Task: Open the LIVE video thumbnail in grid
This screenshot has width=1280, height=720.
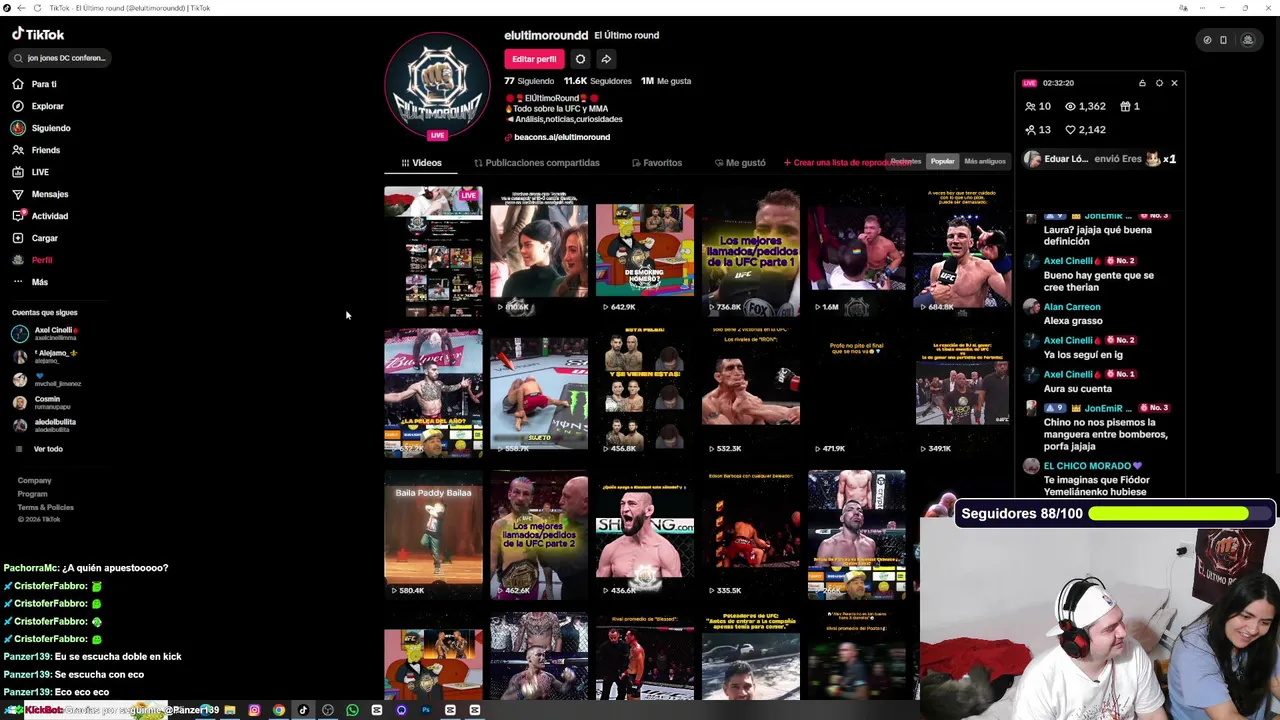Action: [433, 251]
